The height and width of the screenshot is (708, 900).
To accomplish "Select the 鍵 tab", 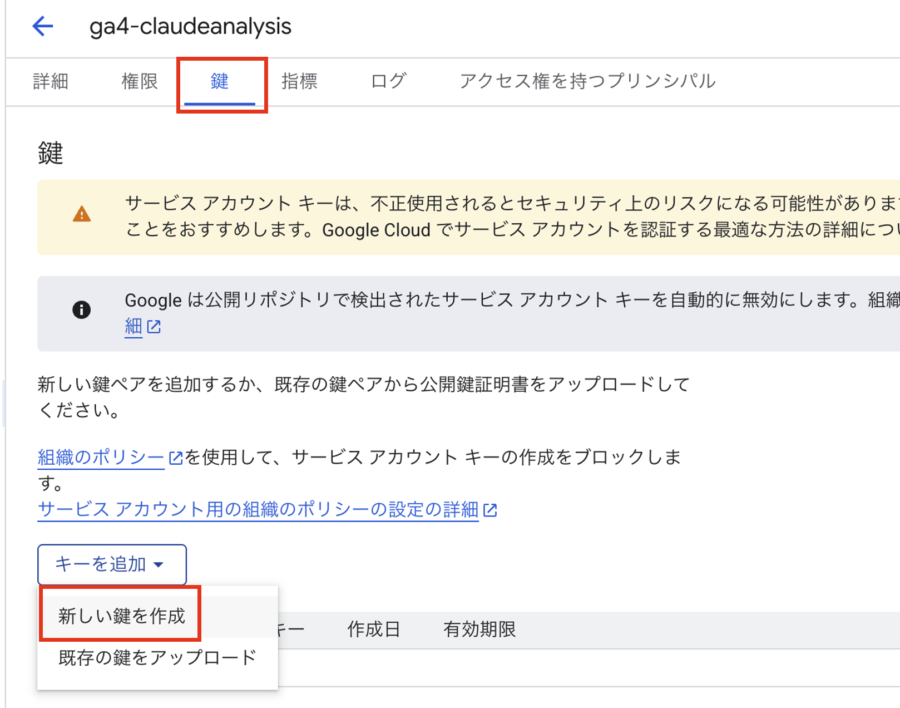I will [x=220, y=82].
